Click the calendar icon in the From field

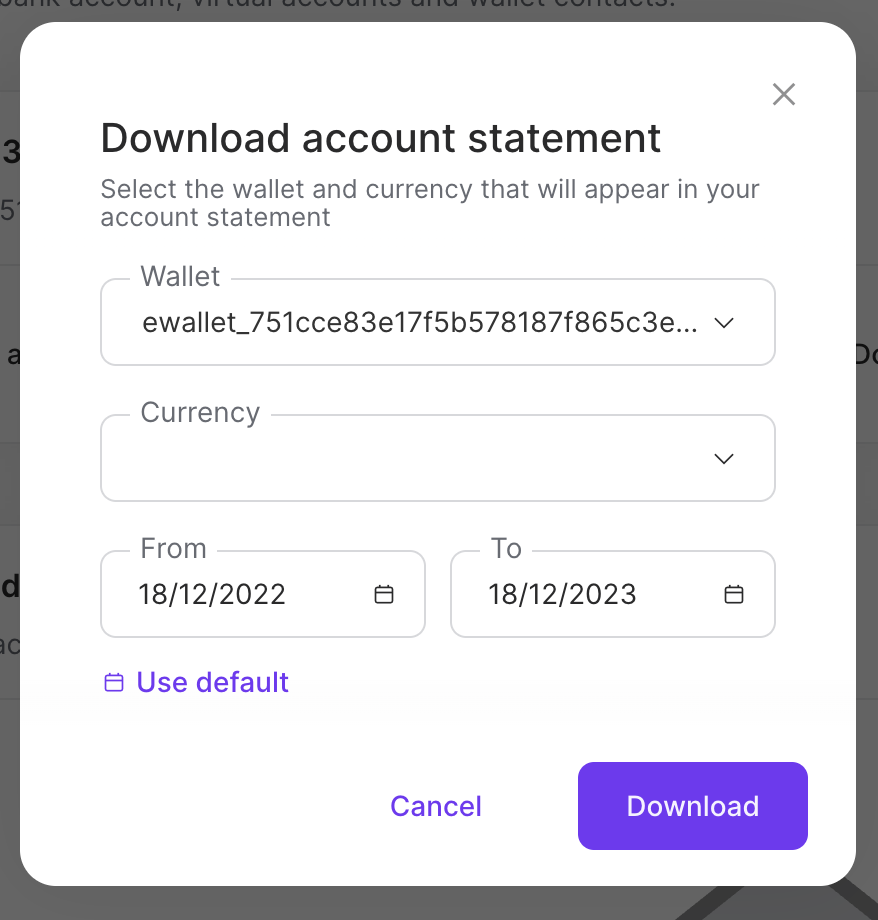coord(384,593)
